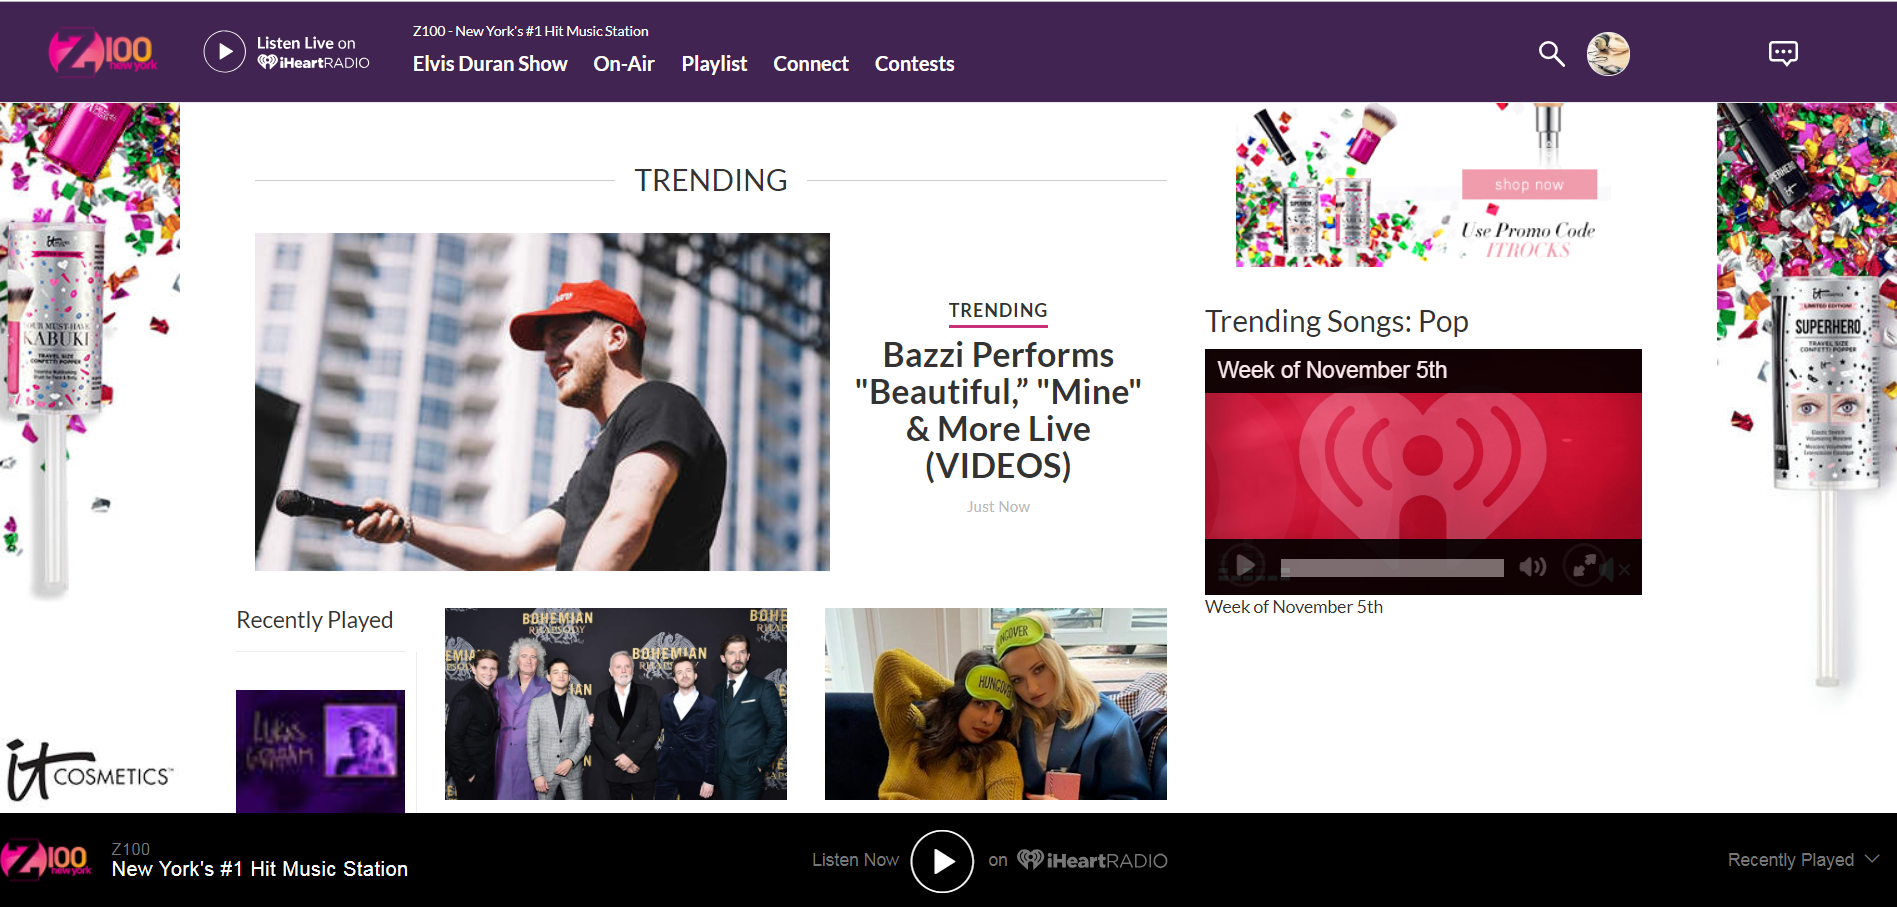Click the IT Cosmetics logo ad
The image size is (1897, 907).
tap(90, 770)
